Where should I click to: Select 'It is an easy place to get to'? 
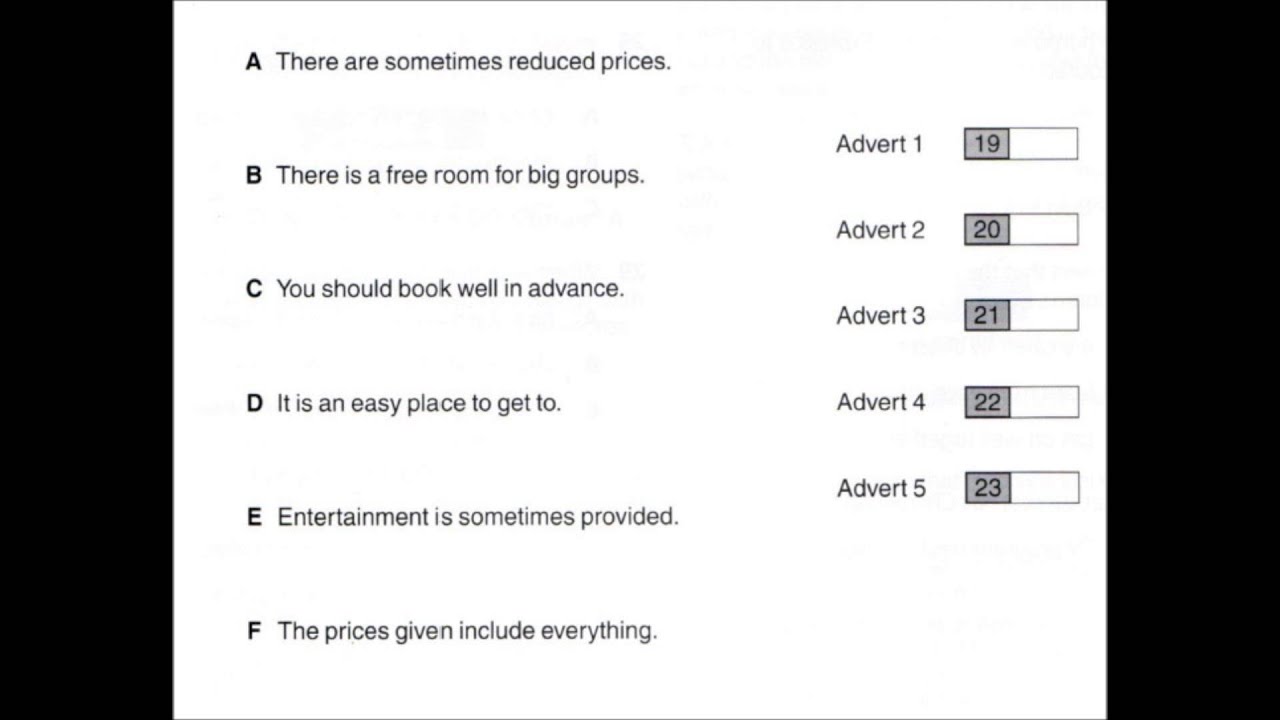click(419, 403)
